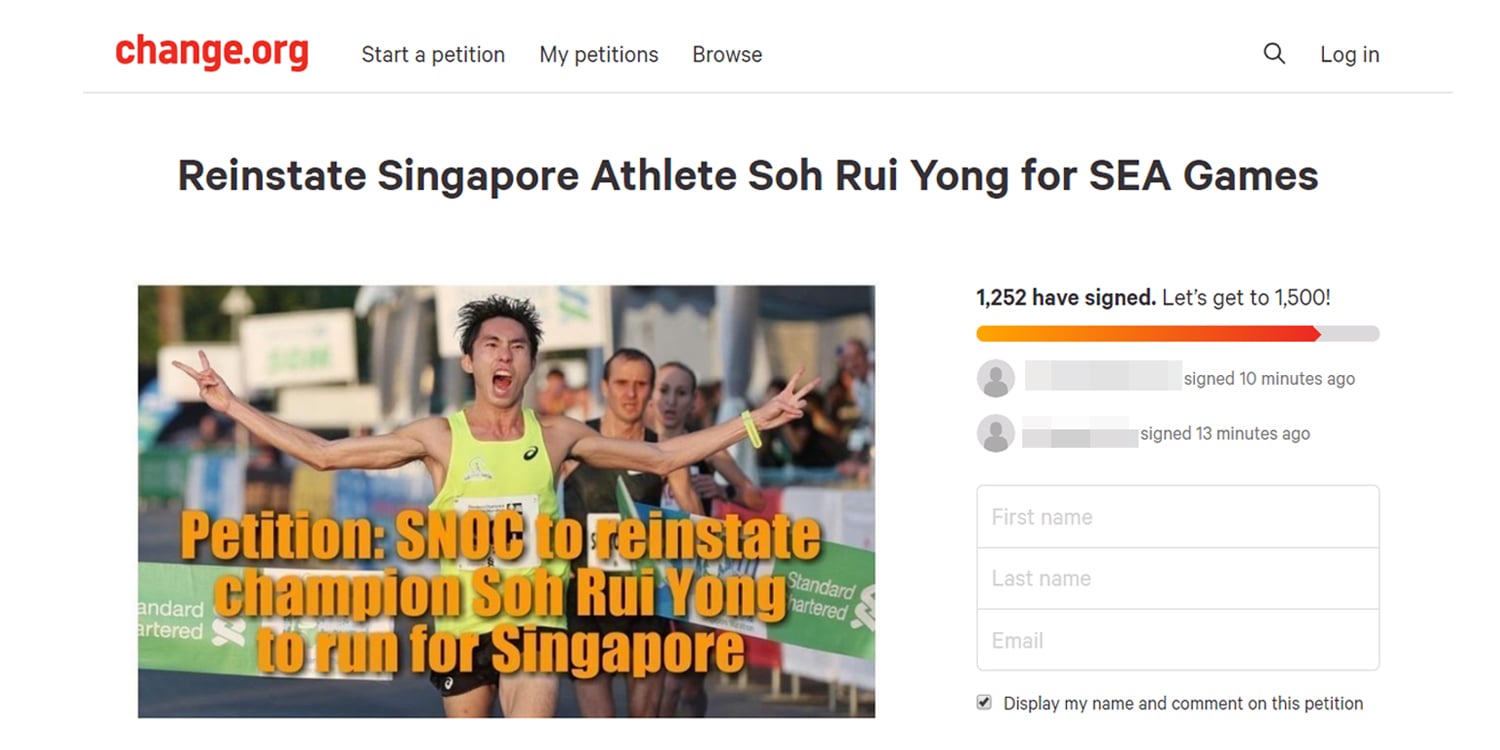Viewport: 1500px width, 750px height.
Task: Open the Browse menu item
Action: [727, 55]
